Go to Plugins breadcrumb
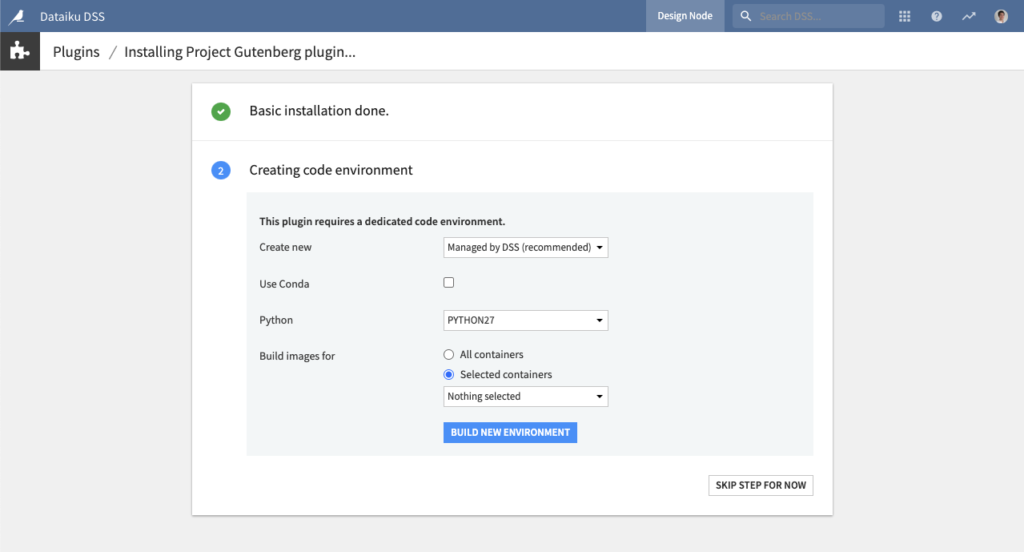 click(76, 52)
